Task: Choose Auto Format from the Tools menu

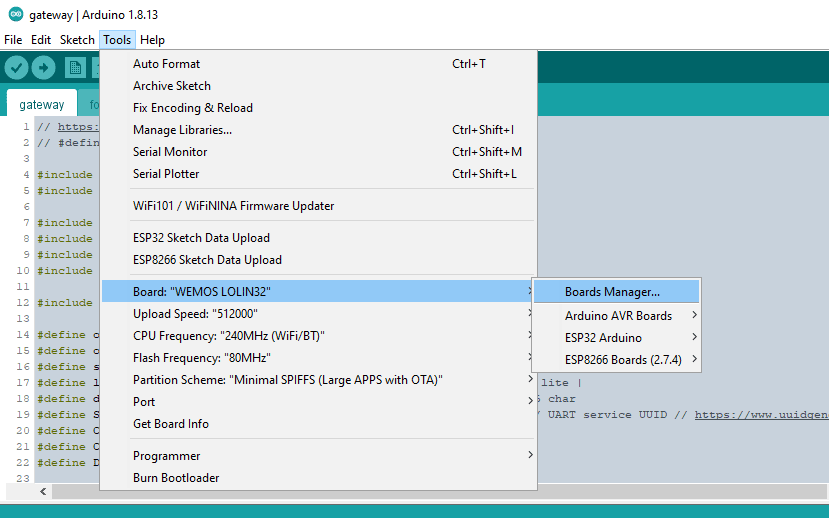Action: 319,63
